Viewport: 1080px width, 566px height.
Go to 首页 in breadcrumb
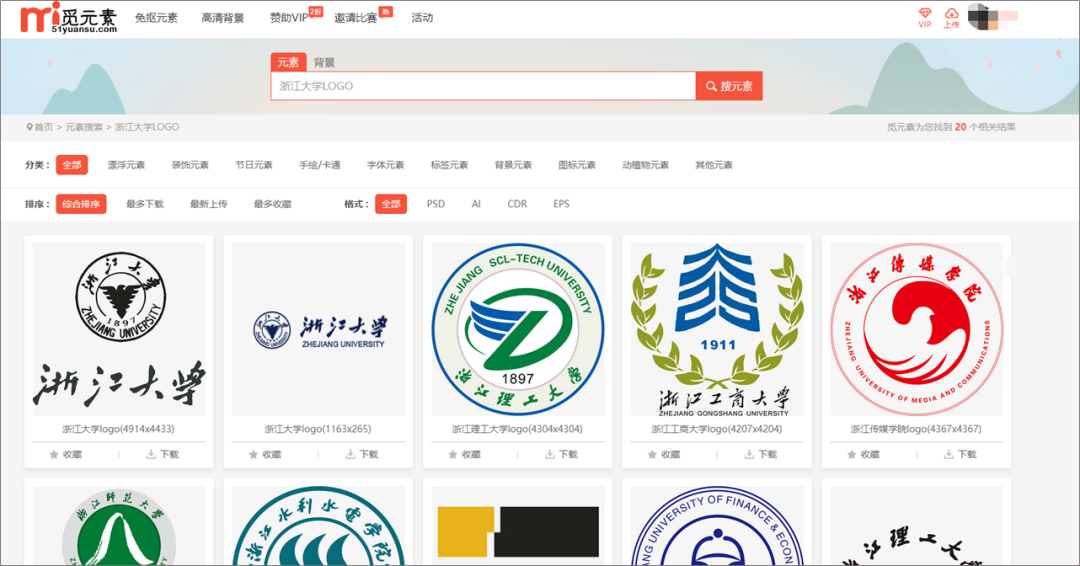(43, 127)
